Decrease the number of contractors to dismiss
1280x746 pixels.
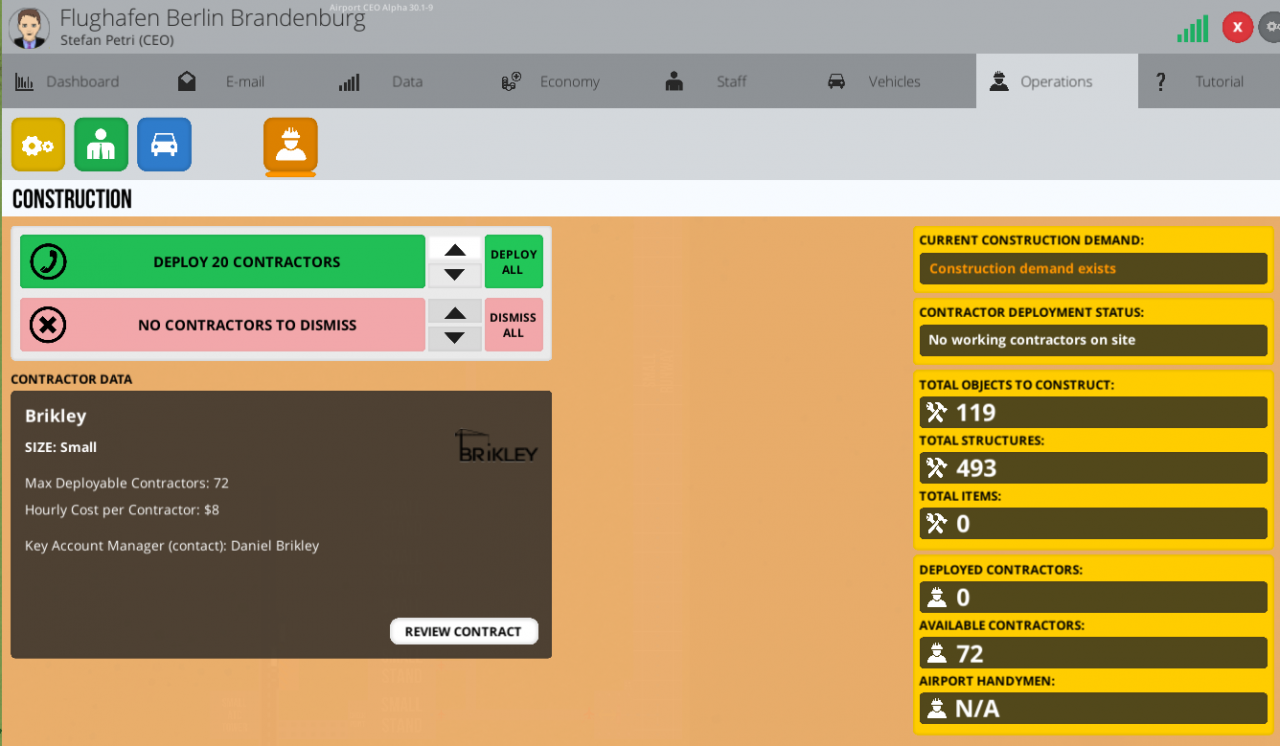click(455, 338)
